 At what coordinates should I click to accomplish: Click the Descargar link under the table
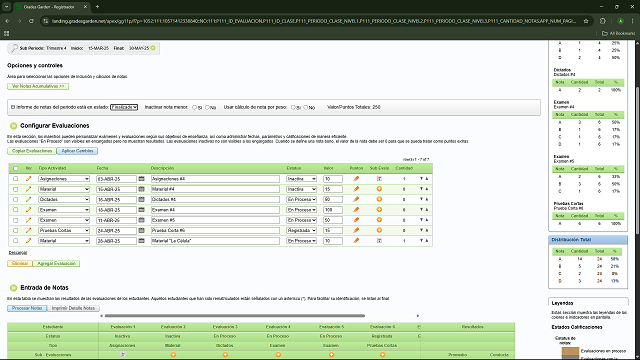(x=18, y=253)
